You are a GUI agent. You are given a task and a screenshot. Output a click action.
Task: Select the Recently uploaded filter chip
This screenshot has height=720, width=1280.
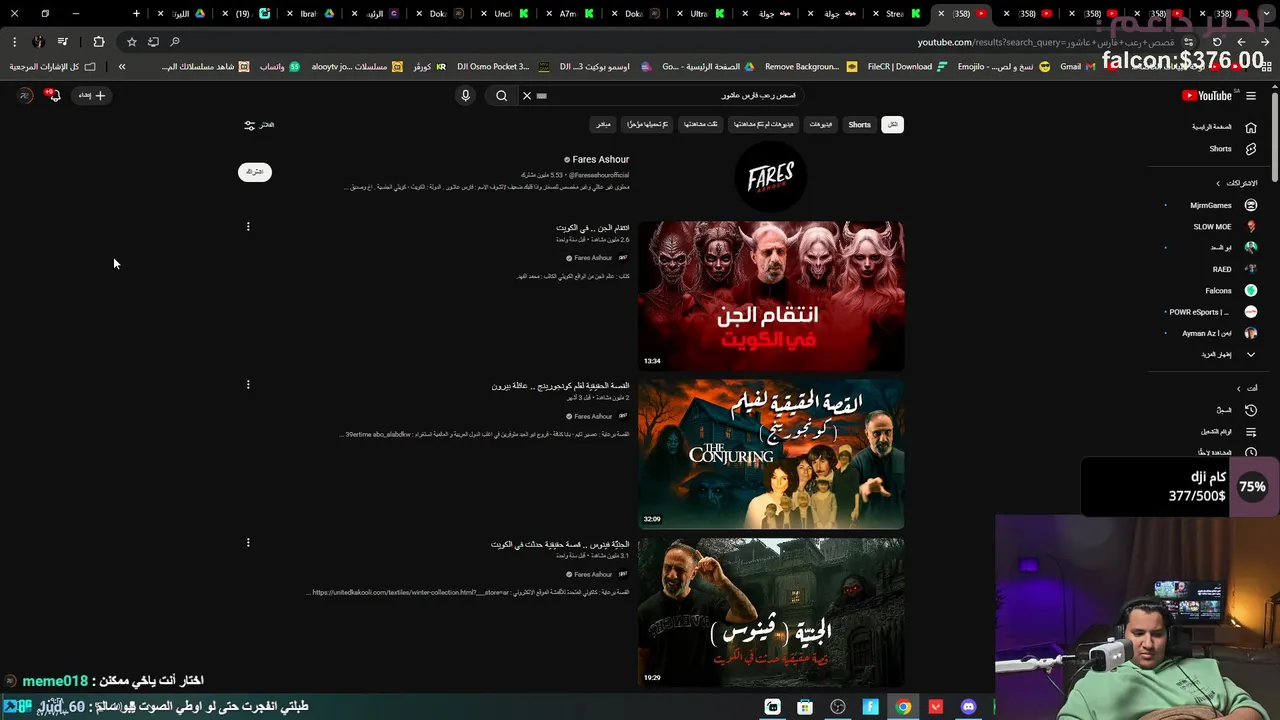click(647, 125)
